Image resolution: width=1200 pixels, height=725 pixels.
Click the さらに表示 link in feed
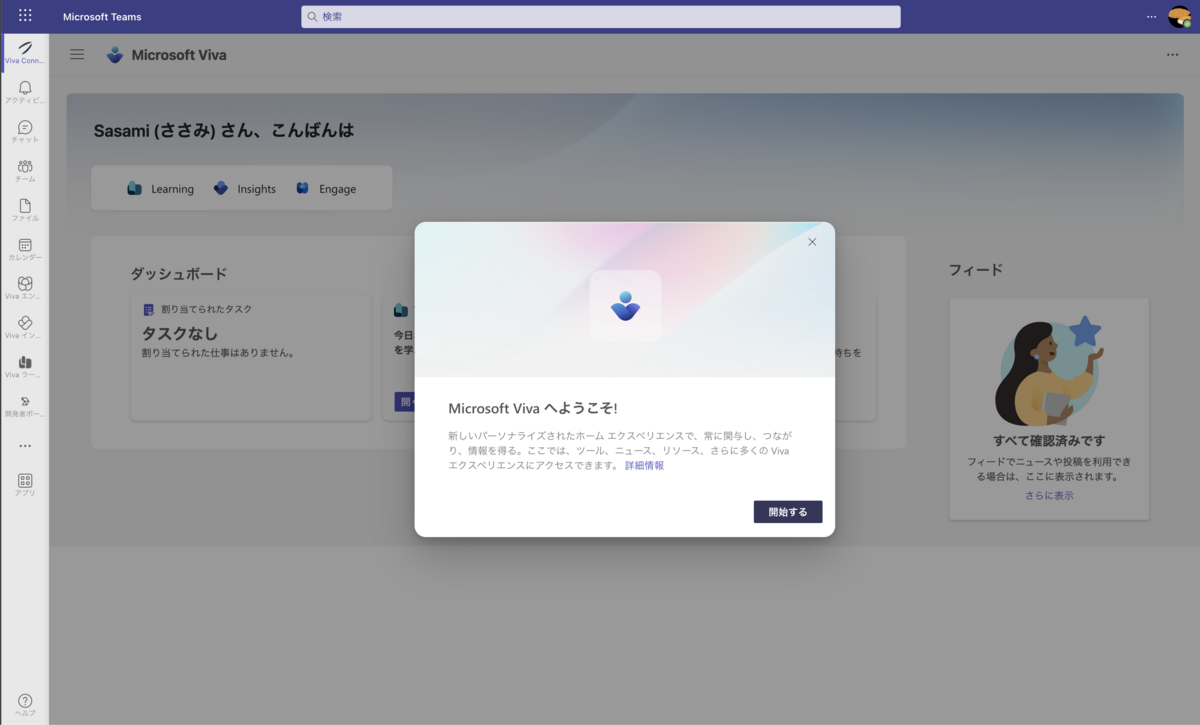tap(1049, 495)
